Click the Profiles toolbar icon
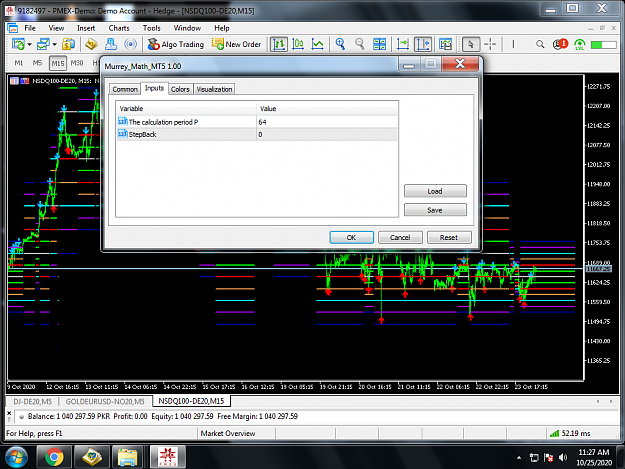 tap(43, 44)
